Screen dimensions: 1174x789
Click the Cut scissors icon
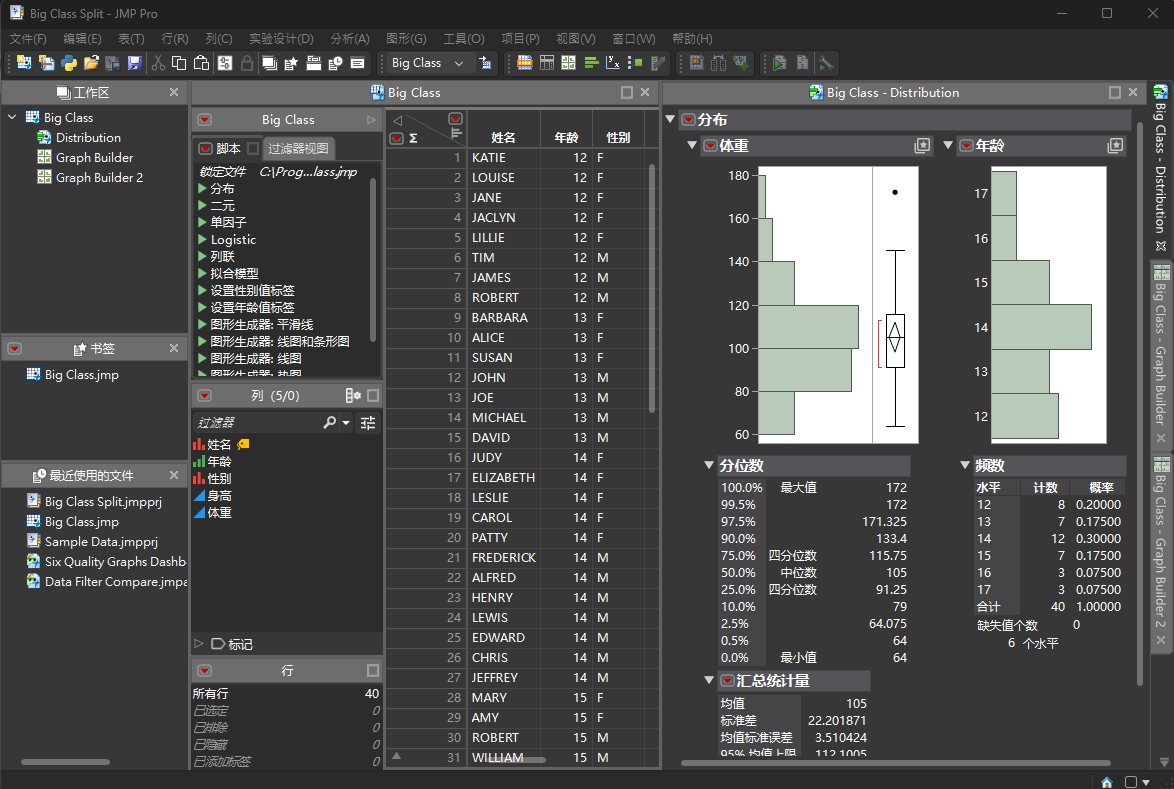pos(158,64)
